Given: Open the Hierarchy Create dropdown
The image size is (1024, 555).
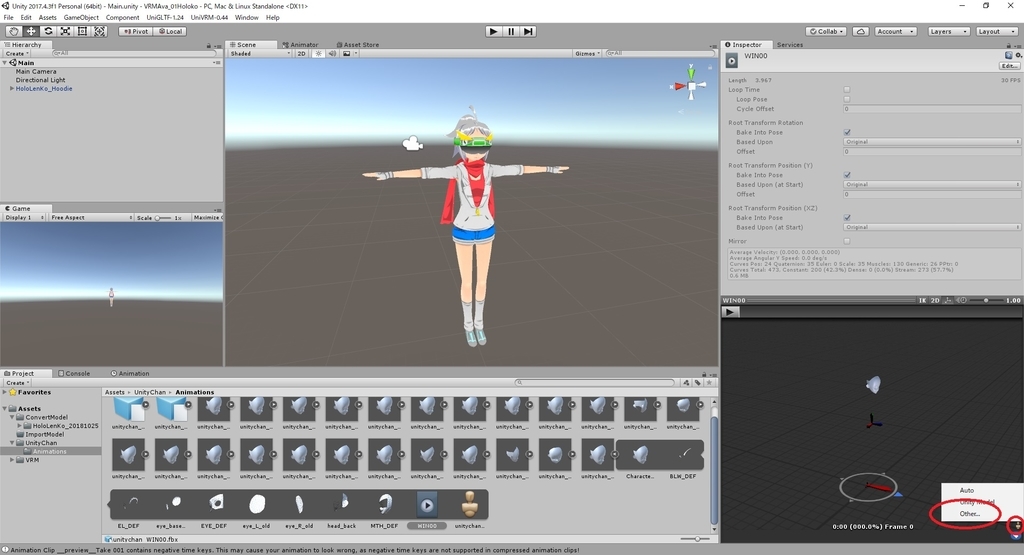Looking at the screenshot, I should coord(17,54).
